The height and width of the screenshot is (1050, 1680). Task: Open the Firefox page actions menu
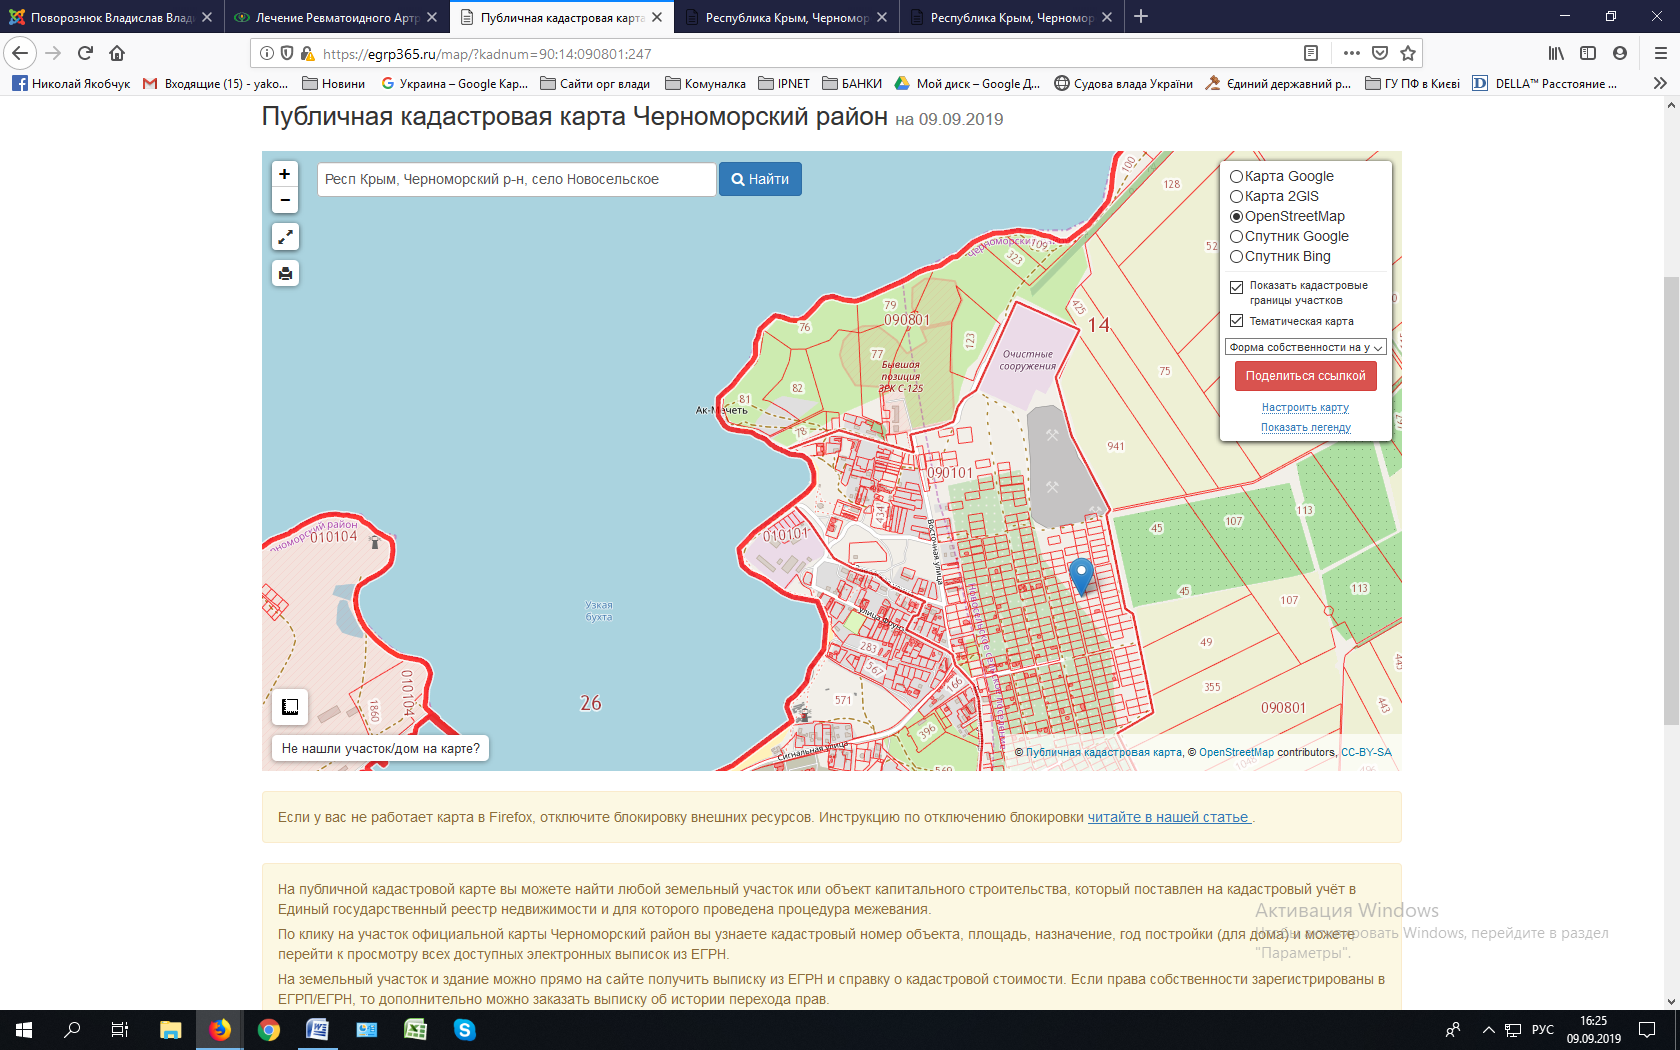(x=1352, y=53)
